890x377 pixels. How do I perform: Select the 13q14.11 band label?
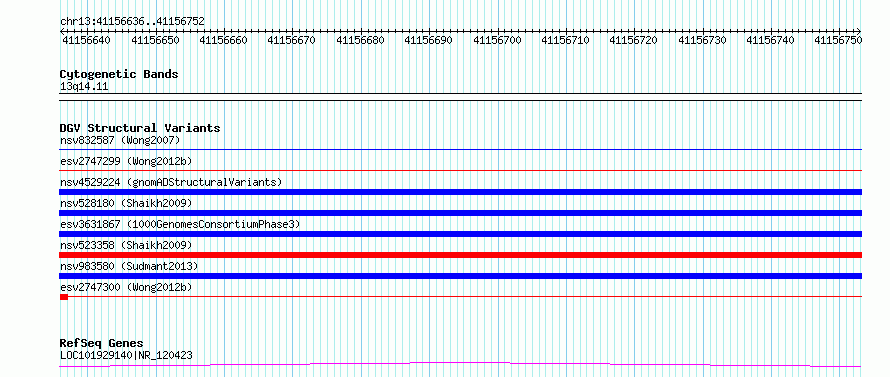point(84,87)
